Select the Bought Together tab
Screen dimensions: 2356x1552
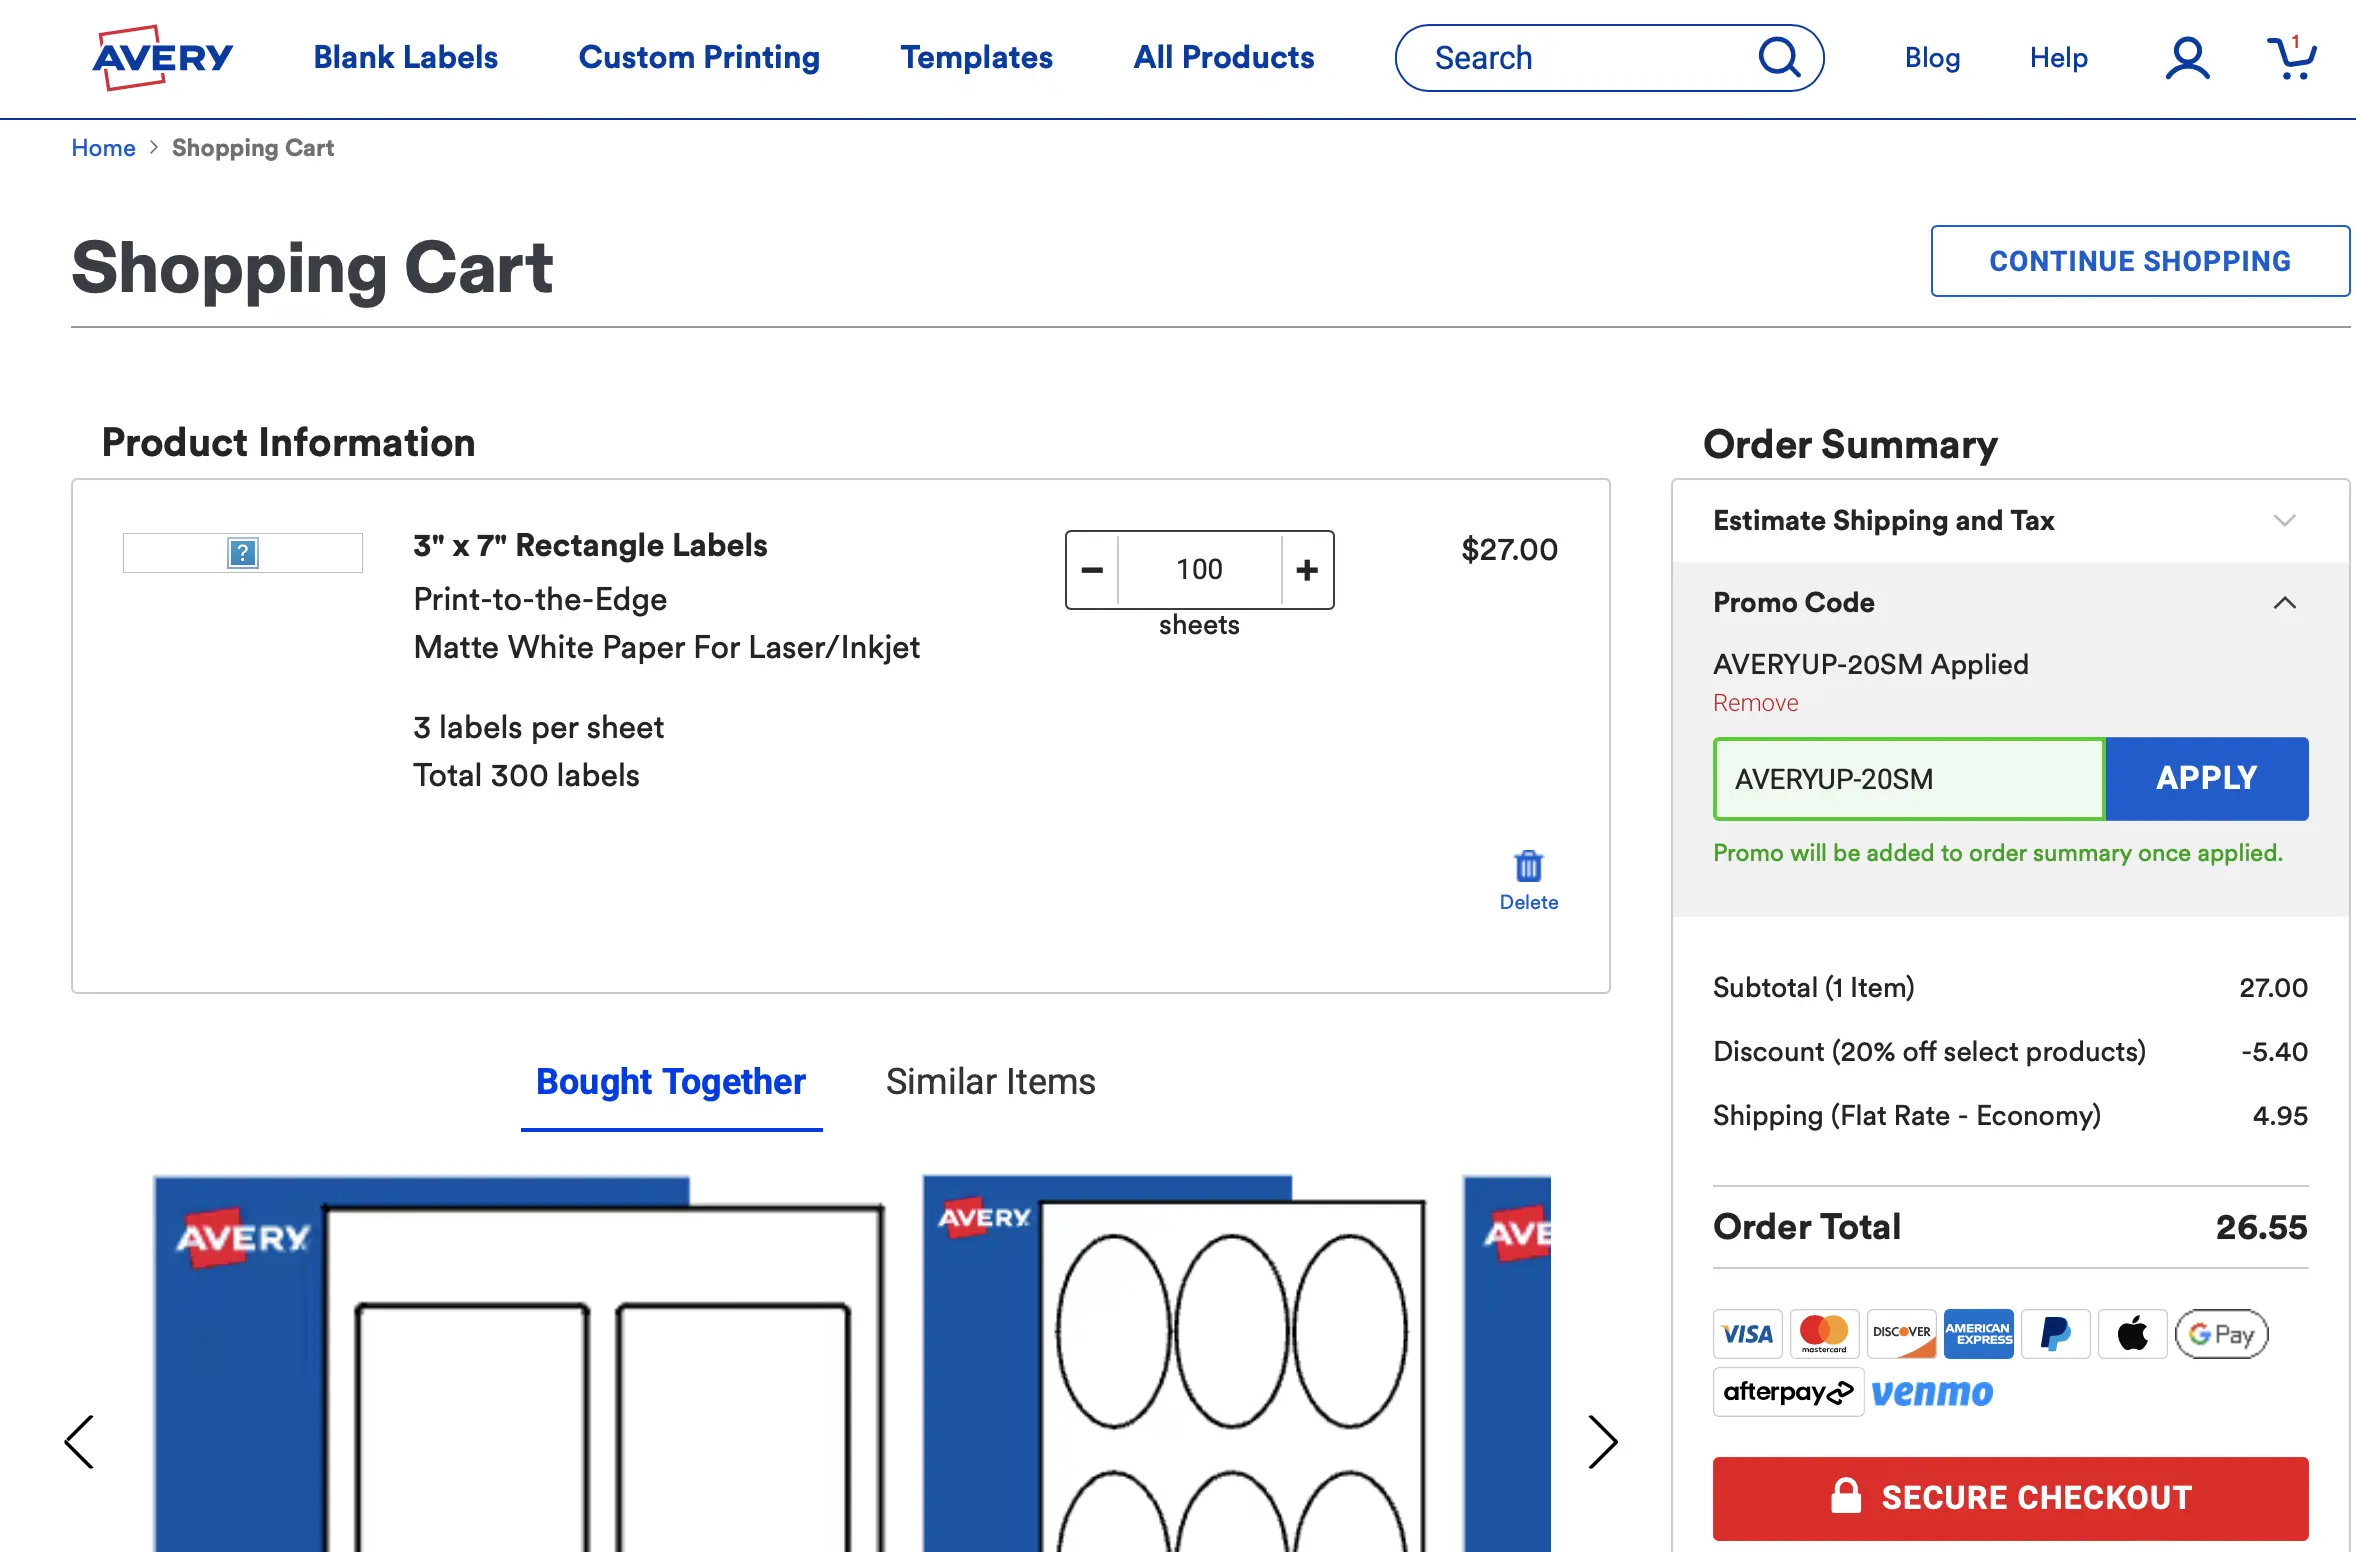pos(671,1081)
